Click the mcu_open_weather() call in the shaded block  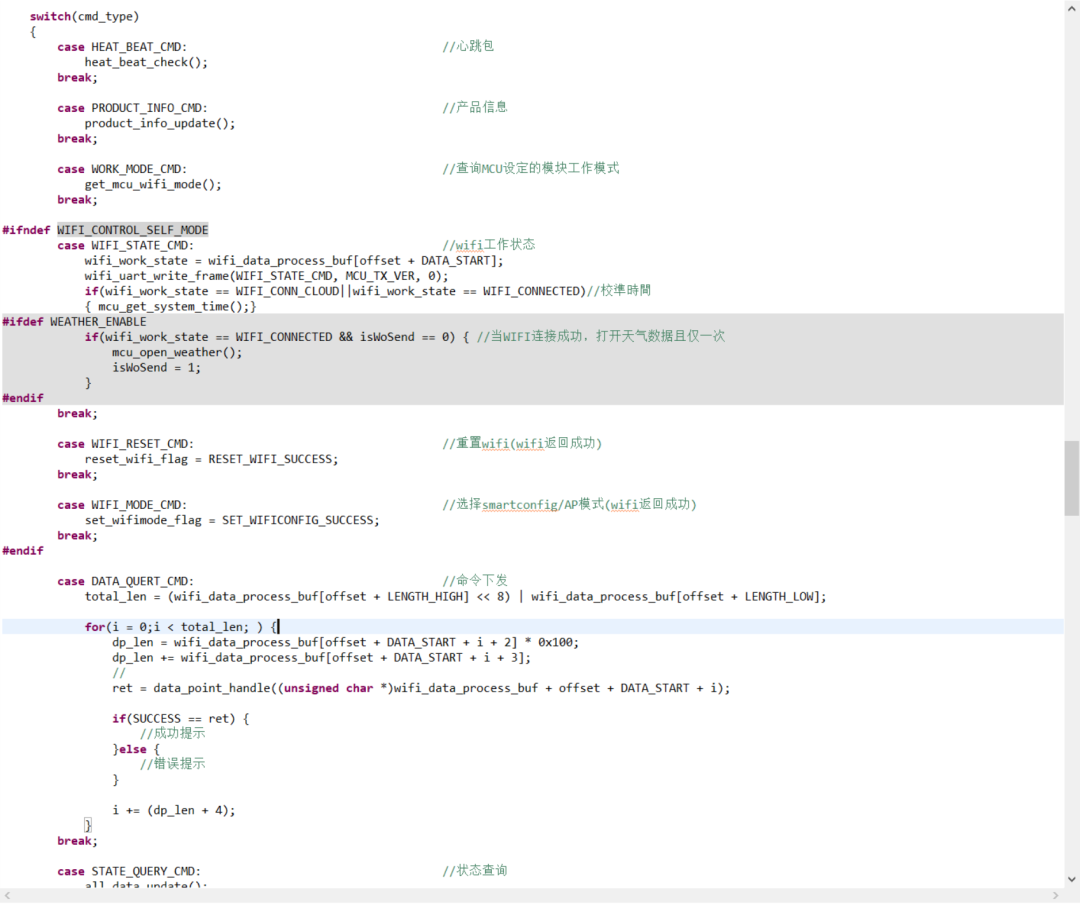point(176,351)
